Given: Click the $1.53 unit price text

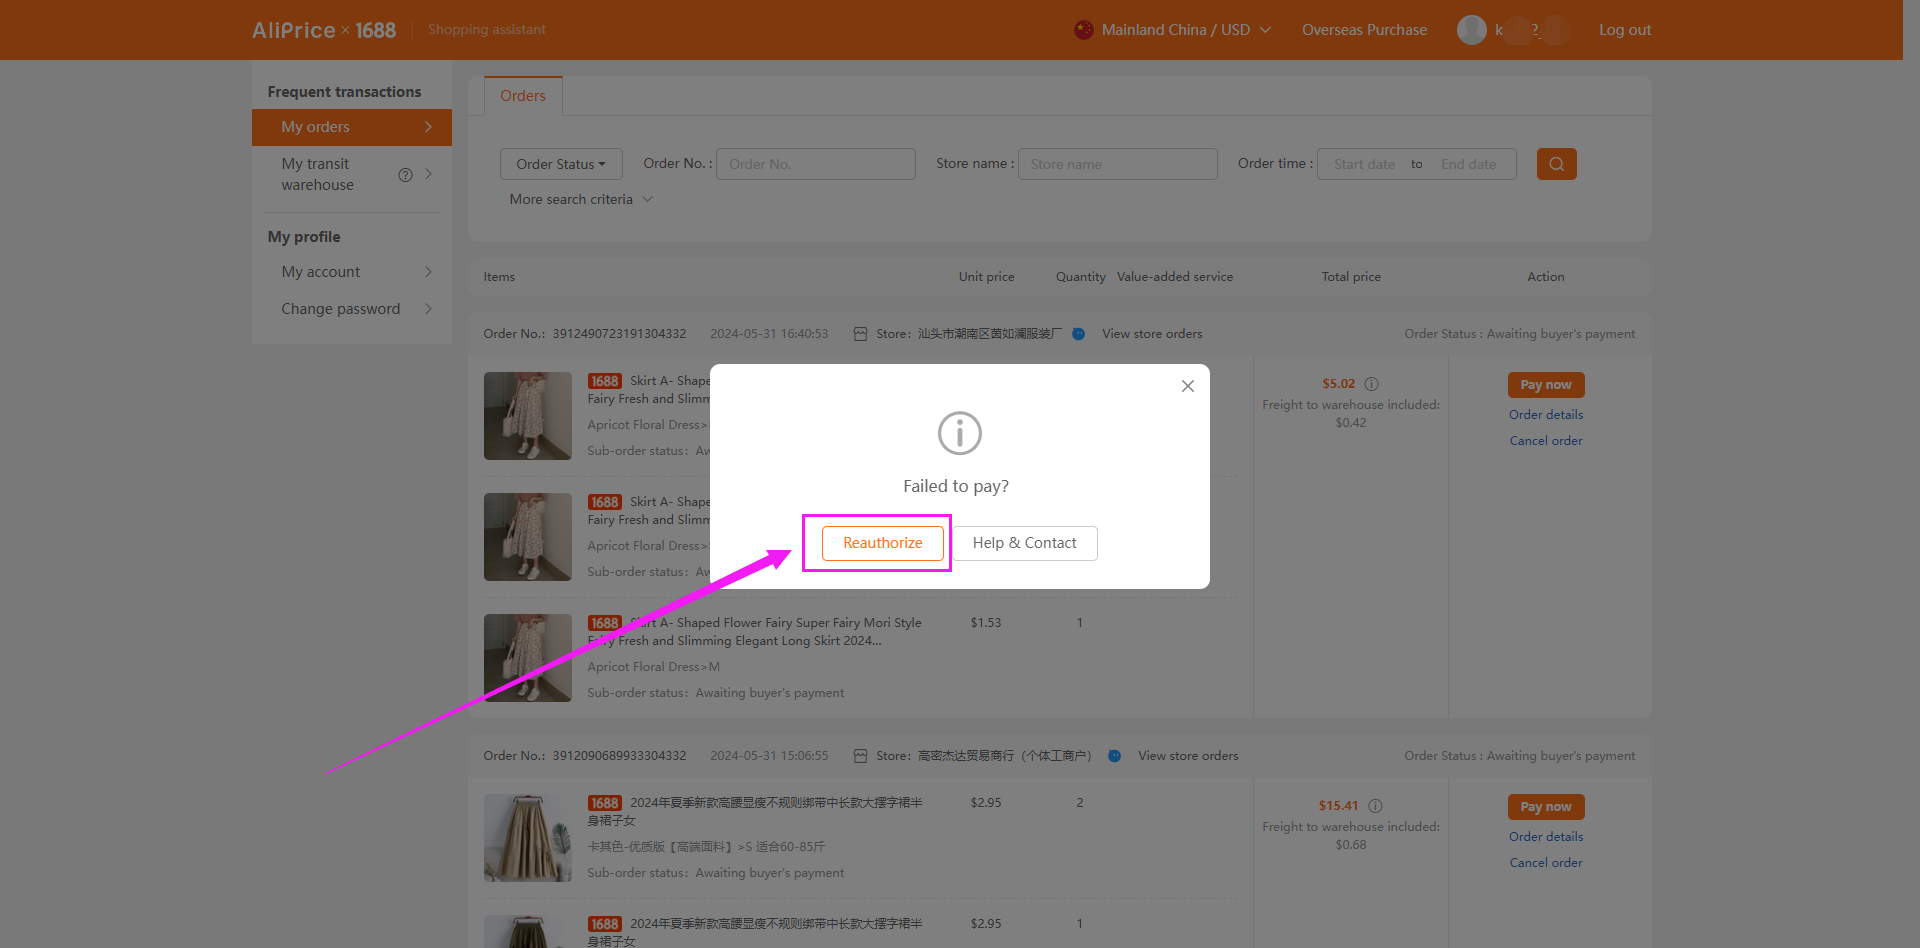Looking at the screenshot, I should click(x=985, y=623).
